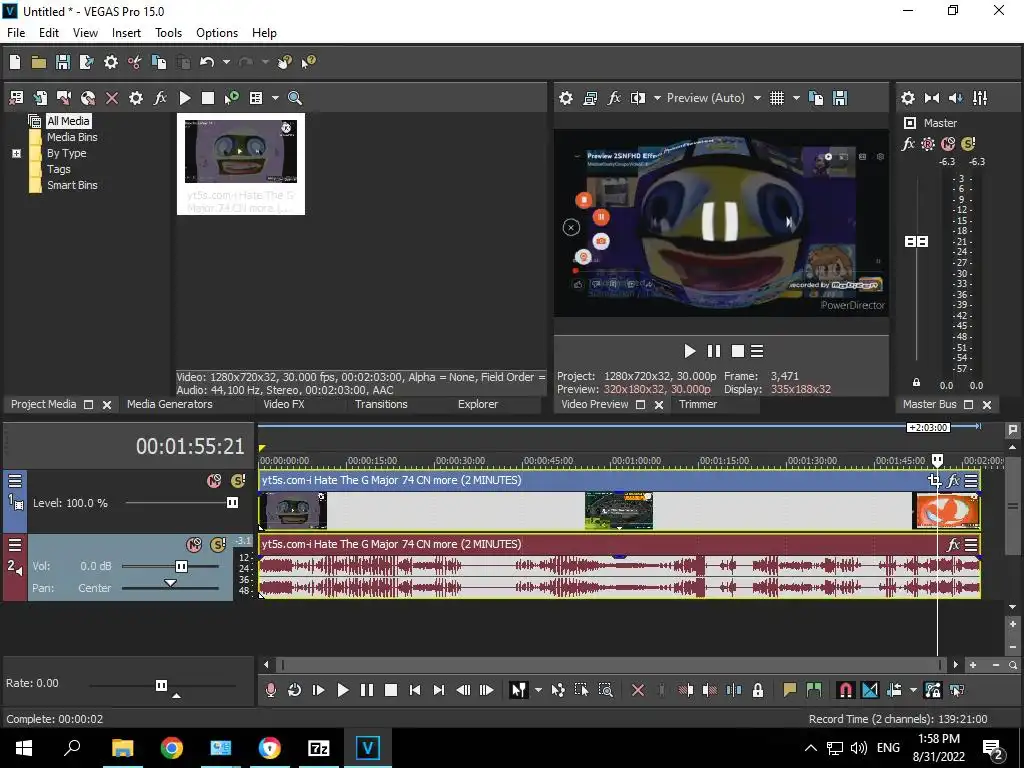Switch to the Explorer tab
The height and width of the screenshot is (768, 1024).
tap(477, 404)
